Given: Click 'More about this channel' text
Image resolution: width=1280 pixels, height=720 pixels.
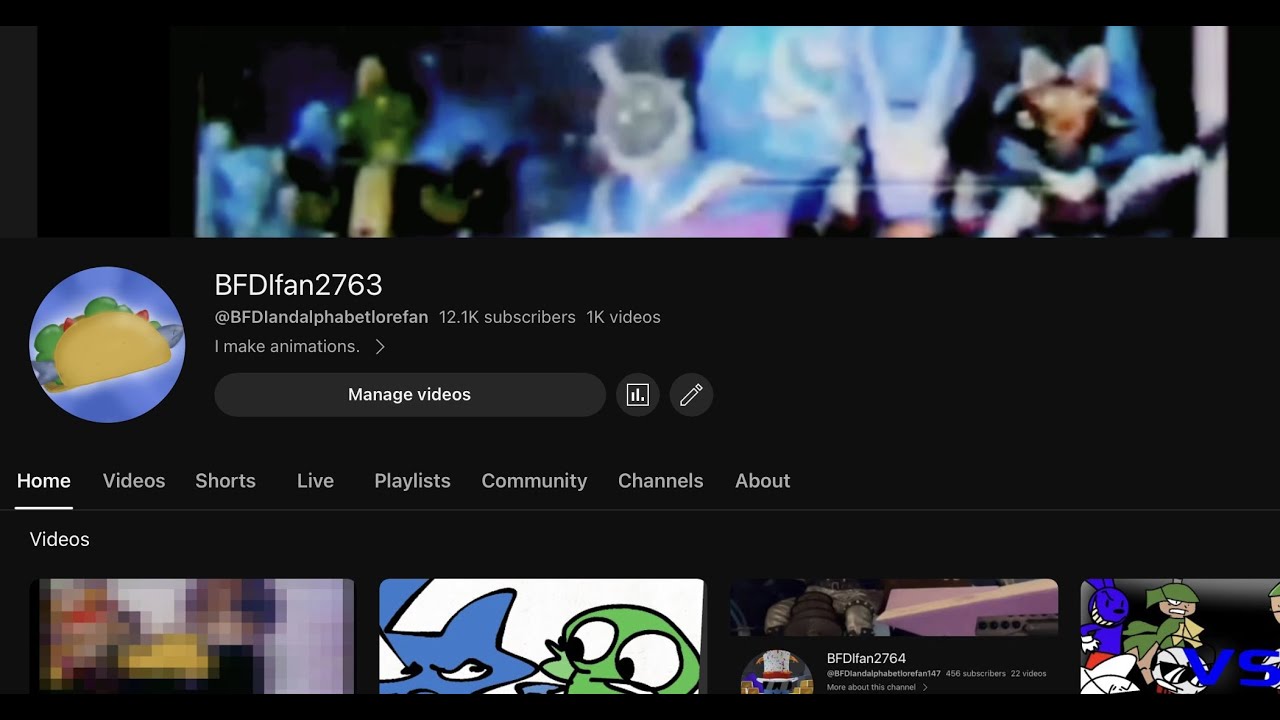Looking at the screenshot, I should coord(871,687).
